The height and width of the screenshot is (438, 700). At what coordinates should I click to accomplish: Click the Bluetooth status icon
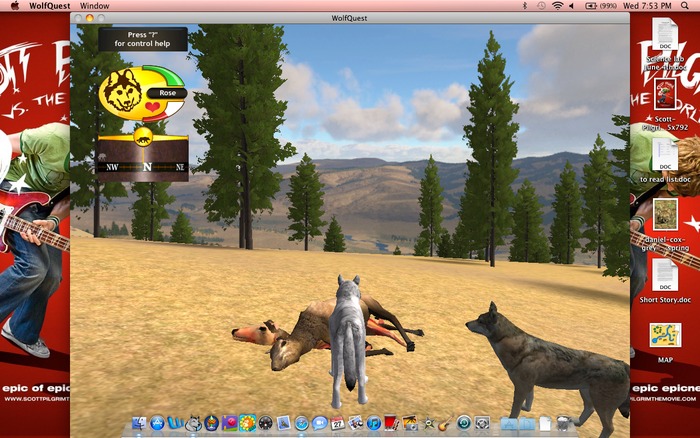[x=525, y=6]
